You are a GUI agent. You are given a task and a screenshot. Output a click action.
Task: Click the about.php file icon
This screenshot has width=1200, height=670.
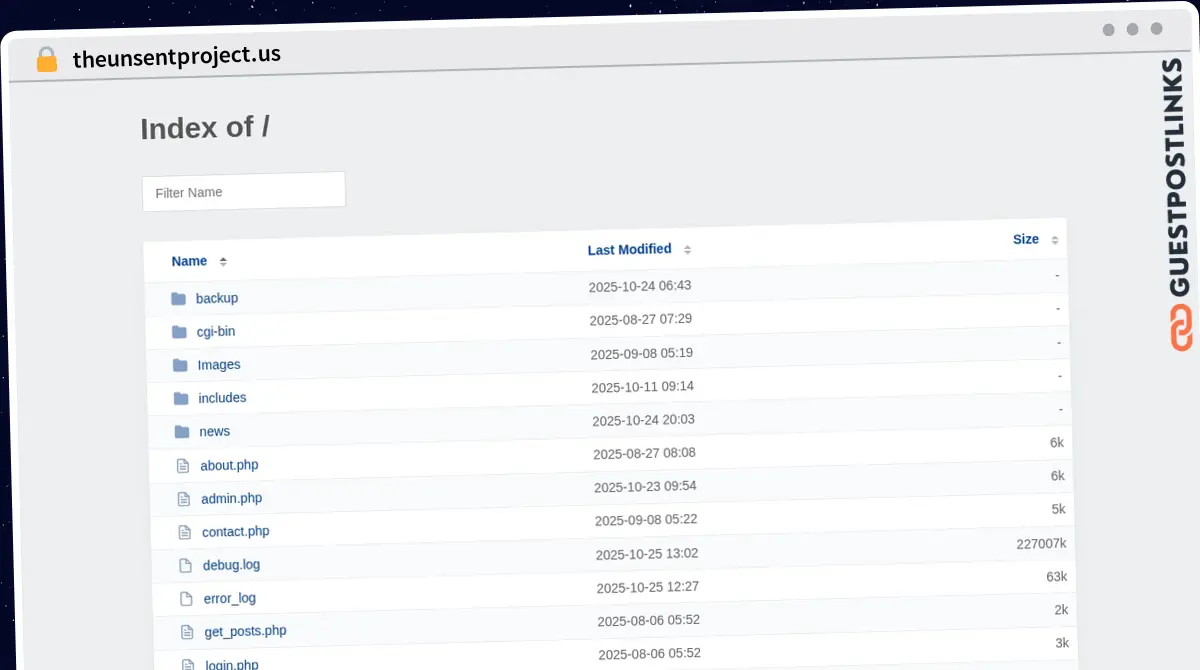pos(183,465)
